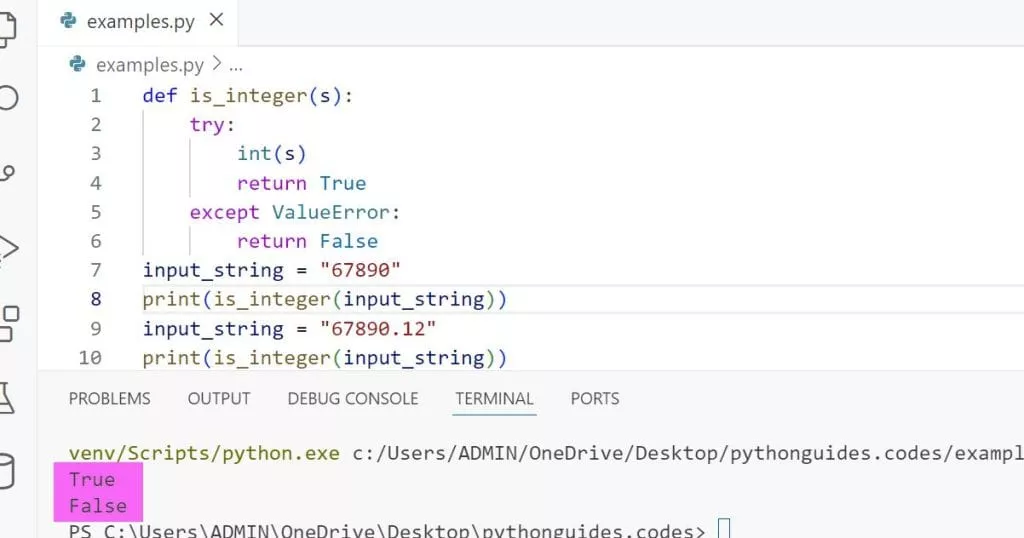This screenshot has height=538, width=1024.
Task: Show the PORTS panel tab
Action: (595, 398)
